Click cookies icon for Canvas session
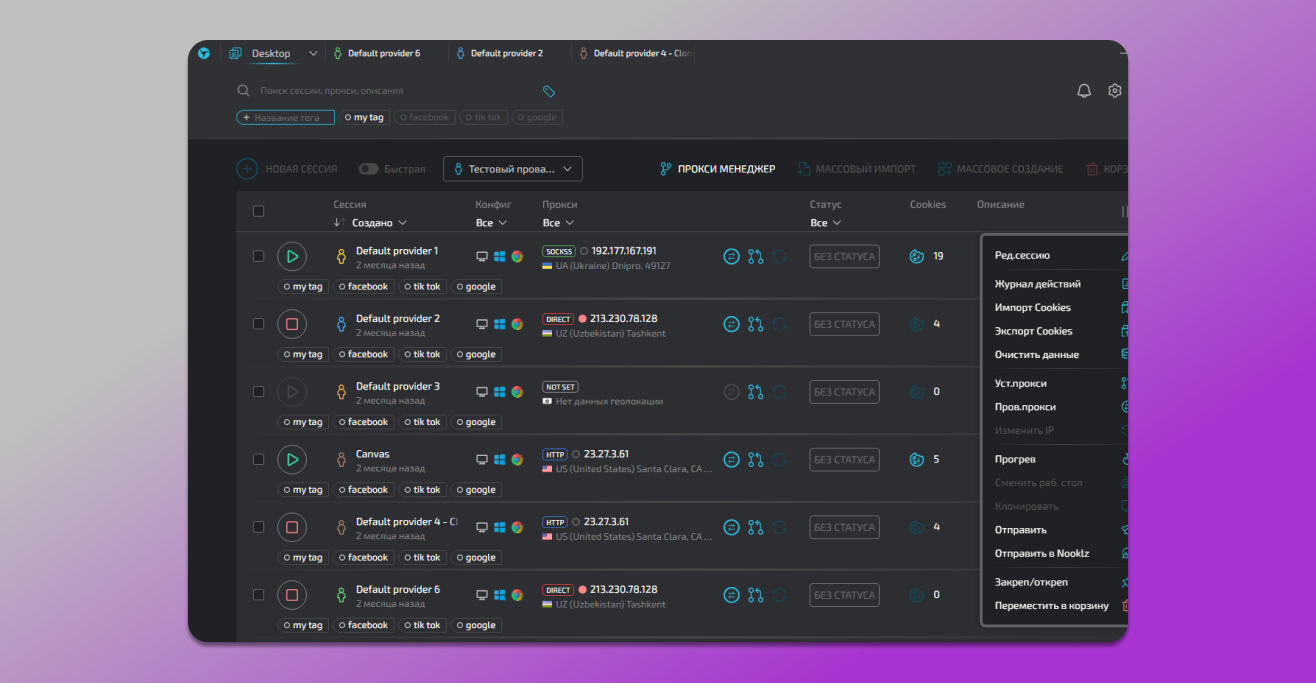Image resolution: width=1316 pixels, height=683 pixels. click(916, 460)
